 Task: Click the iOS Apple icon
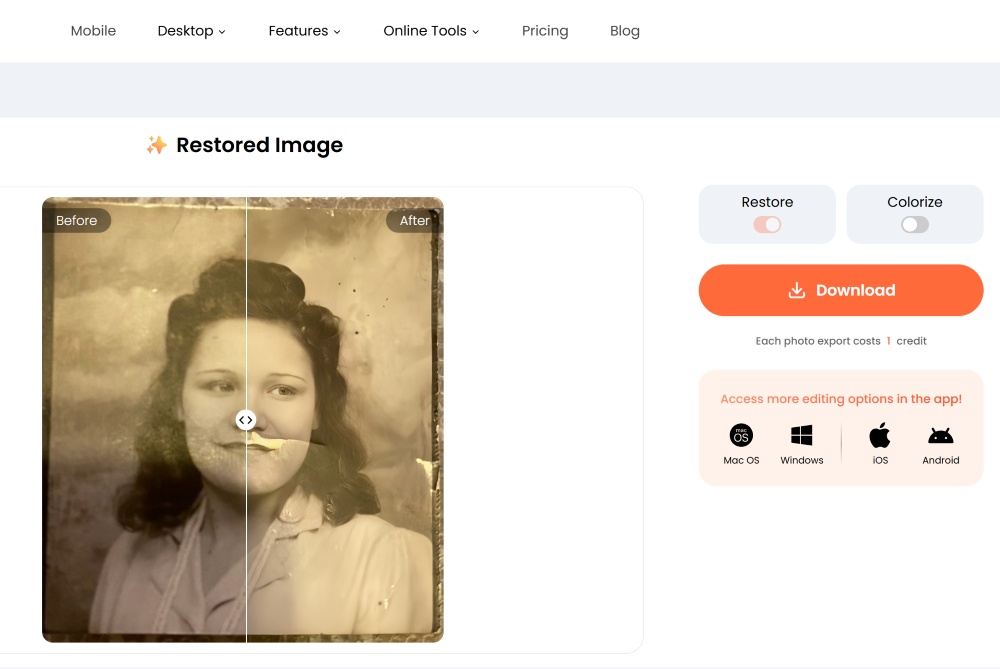(x=879, y=434)
